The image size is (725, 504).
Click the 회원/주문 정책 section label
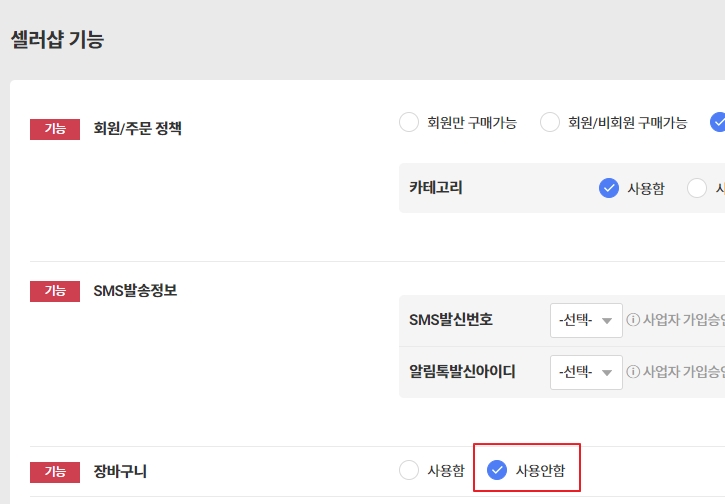click(137, 128)
